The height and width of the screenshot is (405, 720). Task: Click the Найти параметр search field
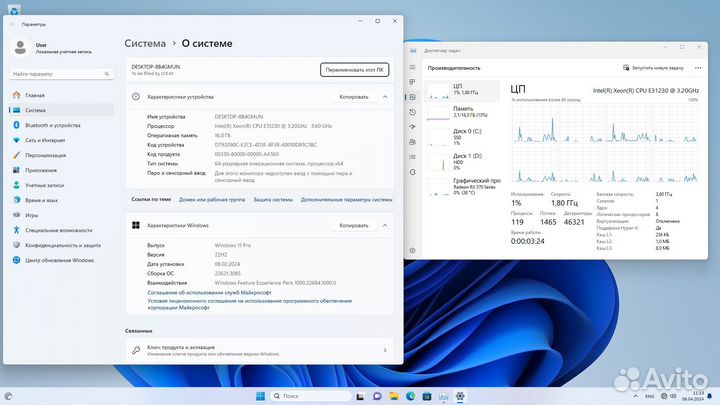(x=60, y=74)
